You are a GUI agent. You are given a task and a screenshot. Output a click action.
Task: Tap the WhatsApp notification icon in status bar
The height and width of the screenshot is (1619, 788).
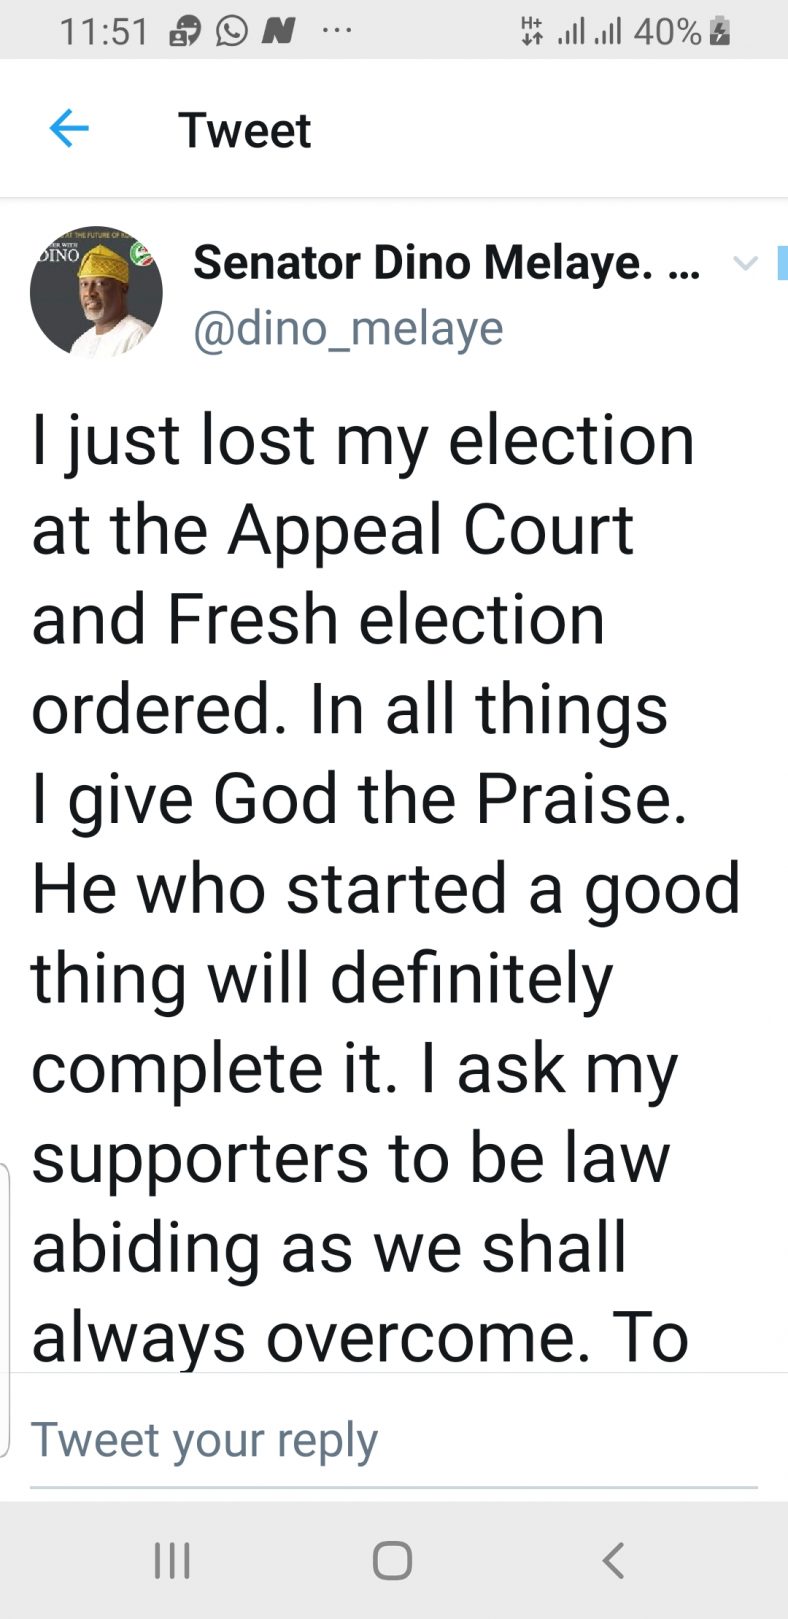pyautogui.click(x=231, y=32)
